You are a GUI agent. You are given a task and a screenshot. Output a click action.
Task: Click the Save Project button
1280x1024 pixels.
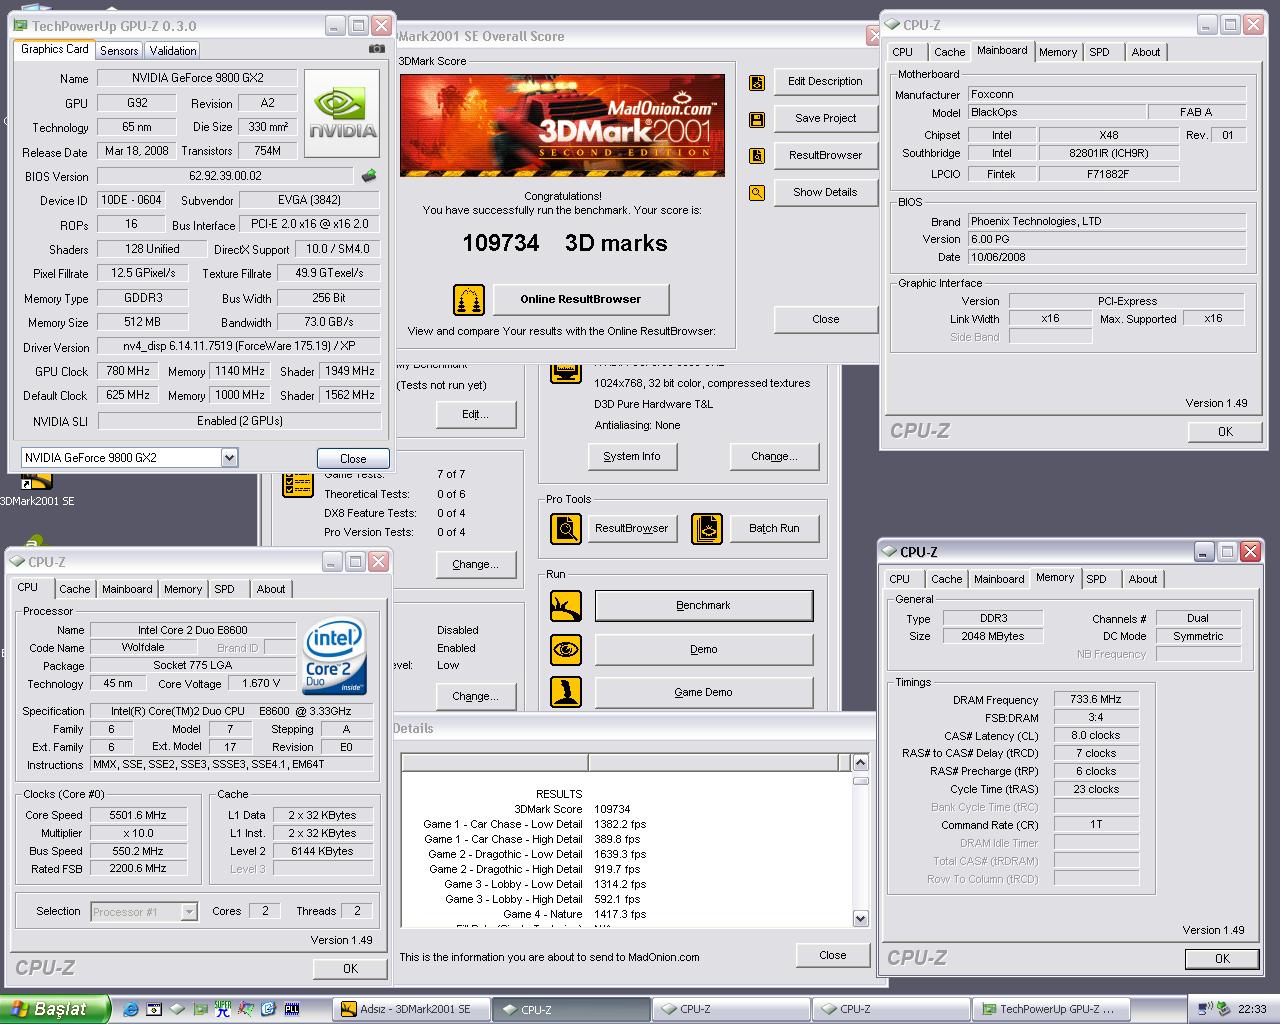[825, 119]
